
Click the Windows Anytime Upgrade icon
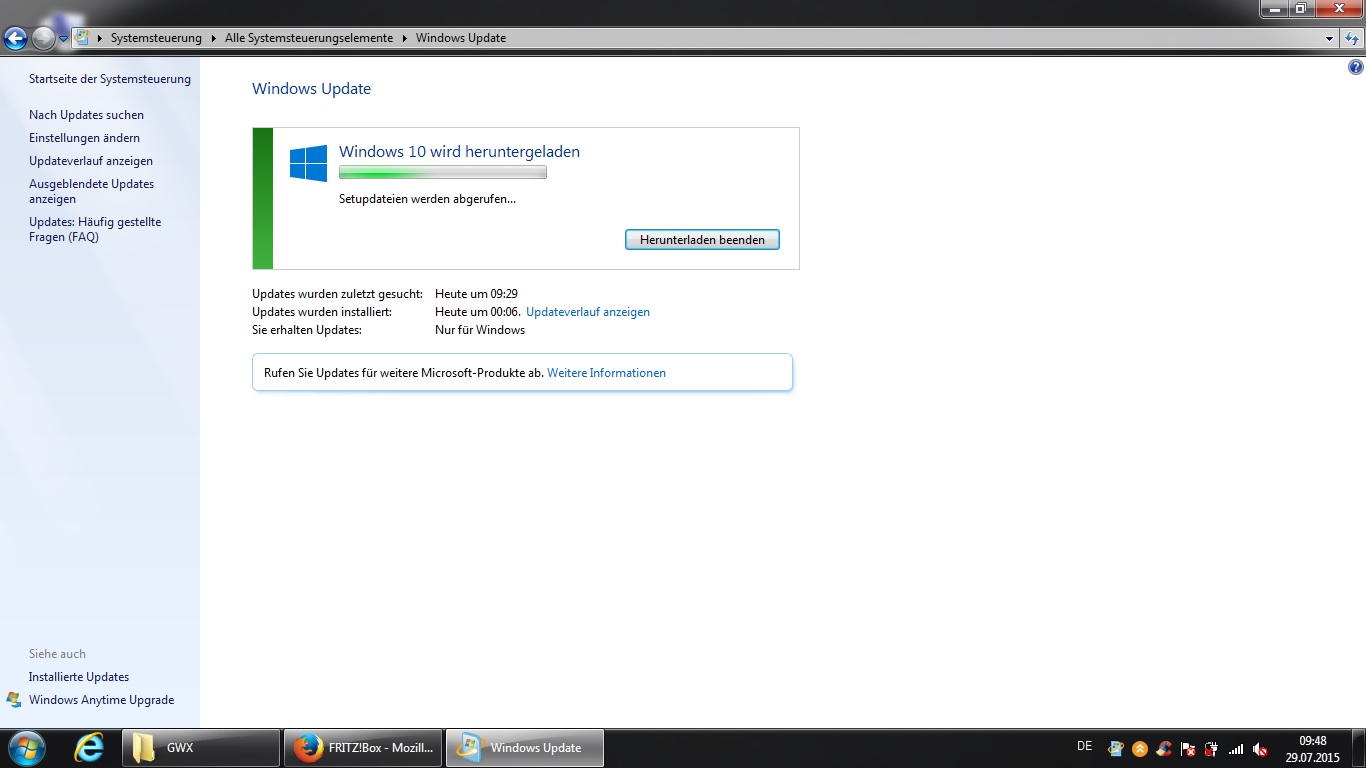(x=14, y=700)
